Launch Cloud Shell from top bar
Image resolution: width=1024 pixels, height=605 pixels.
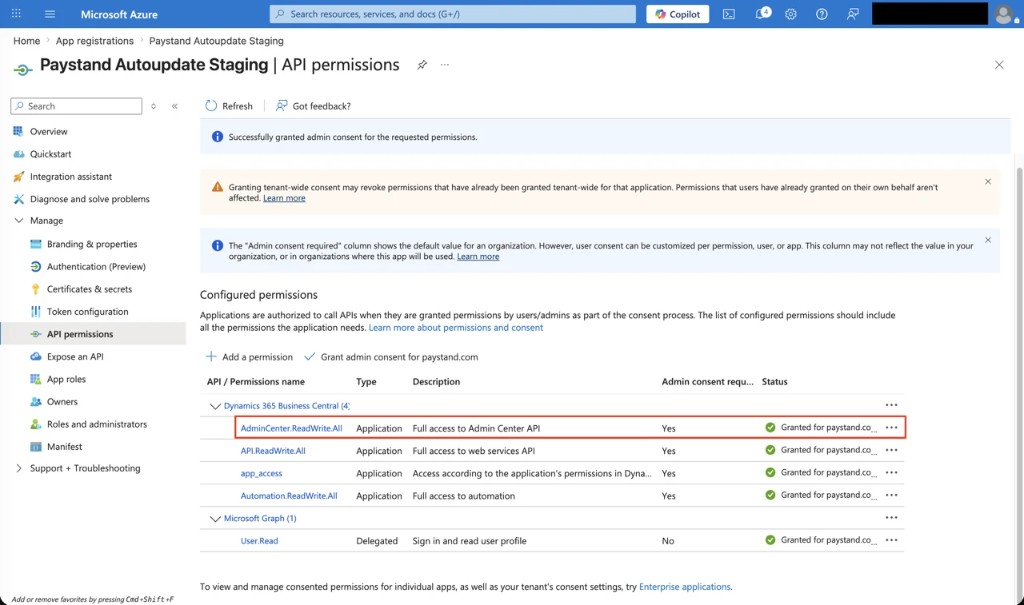point(729,14)
